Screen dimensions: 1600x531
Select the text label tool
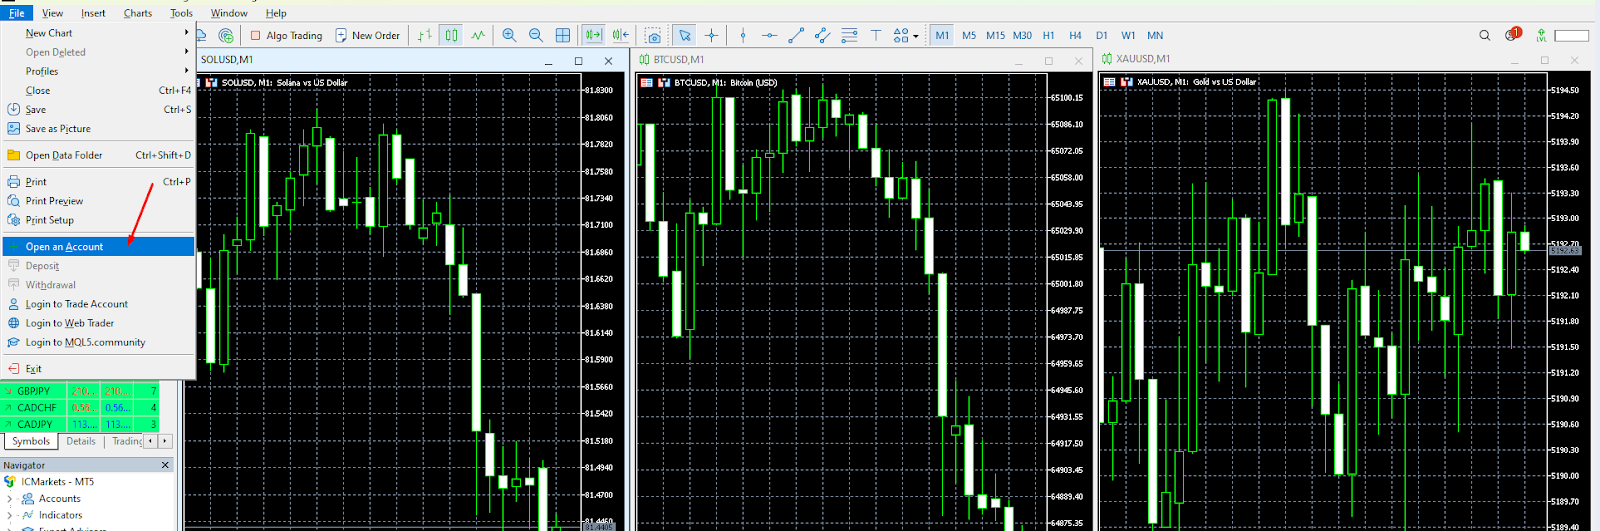(x=876, y=35)
